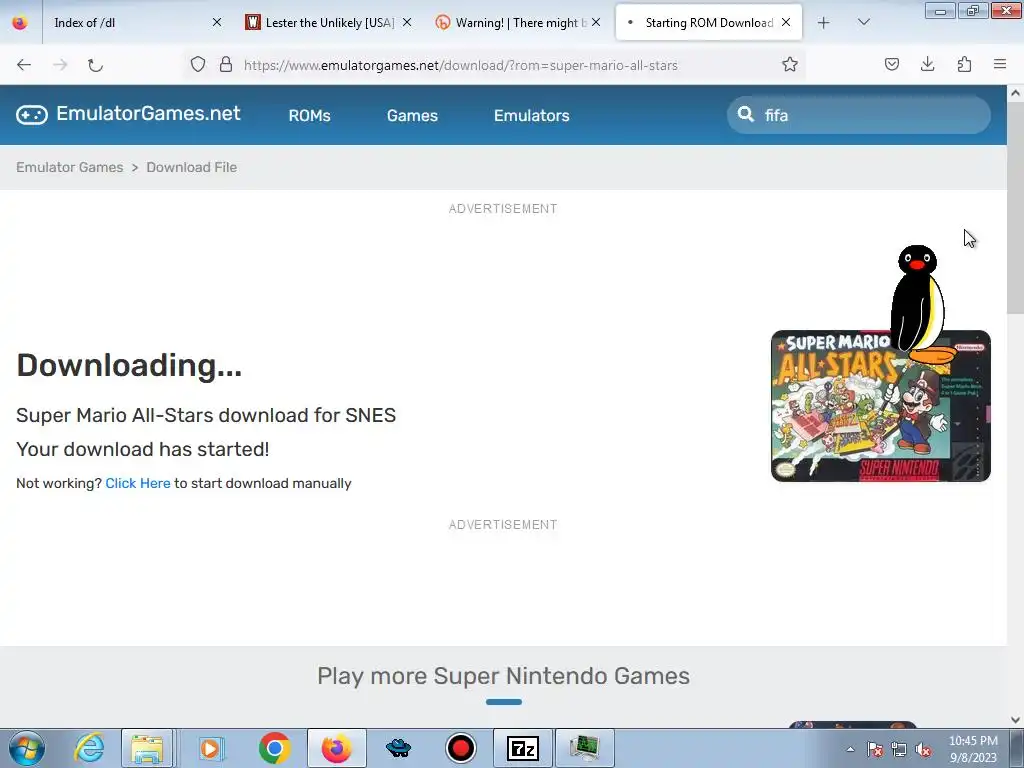This screenshot has width=1024, height=768.
Task: Click the scrollbar up arrow
Action: pyautogui.click(x=1015, y=93)
